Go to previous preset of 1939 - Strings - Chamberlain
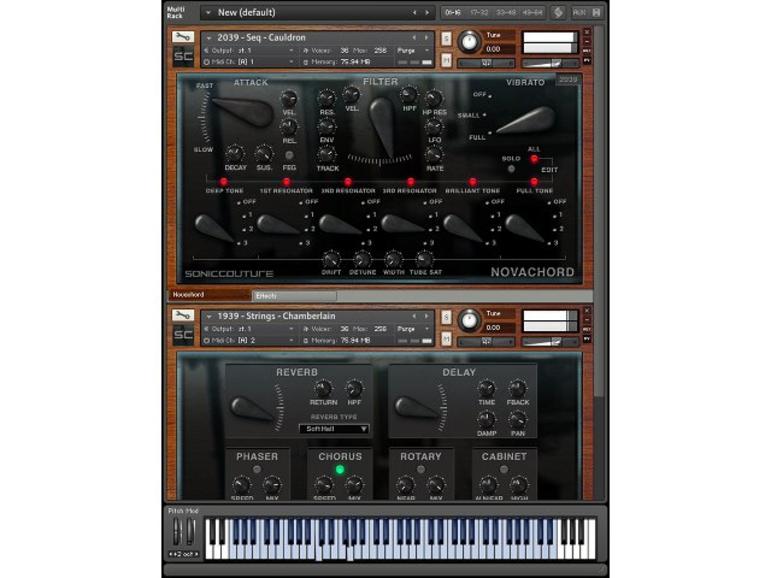The image size is (770, 578). 414,316
